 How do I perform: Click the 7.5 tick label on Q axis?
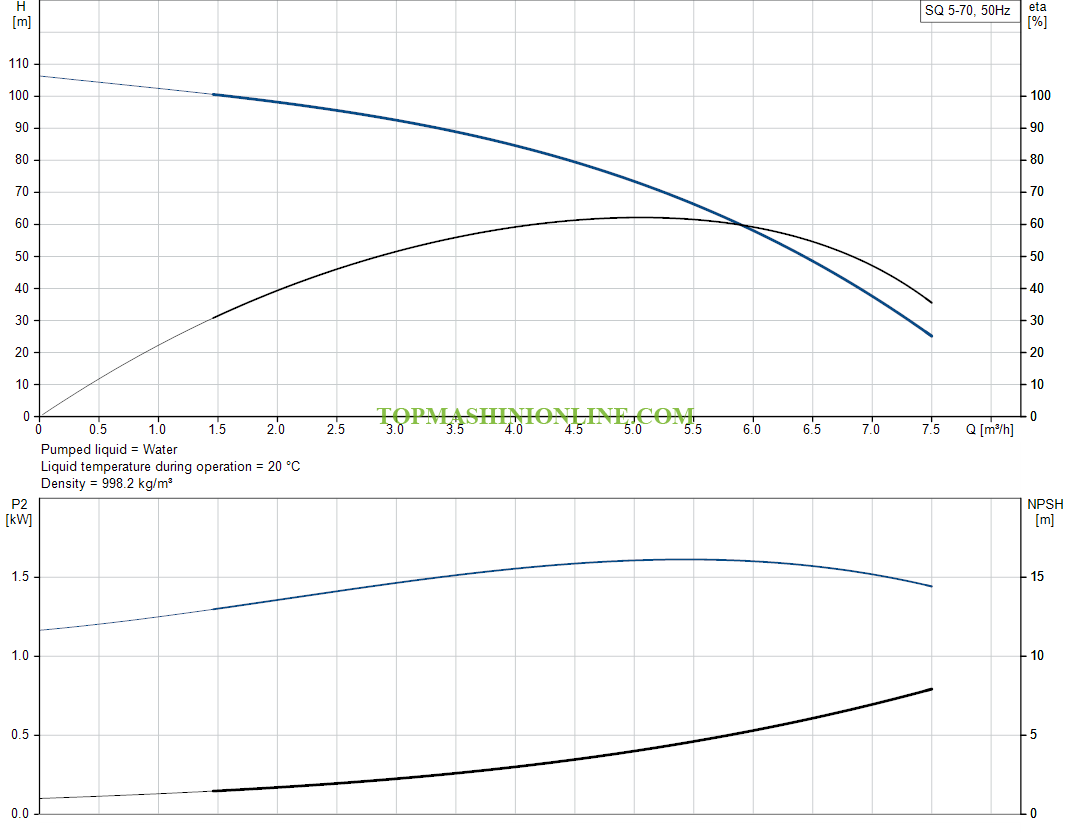[930, 429]
